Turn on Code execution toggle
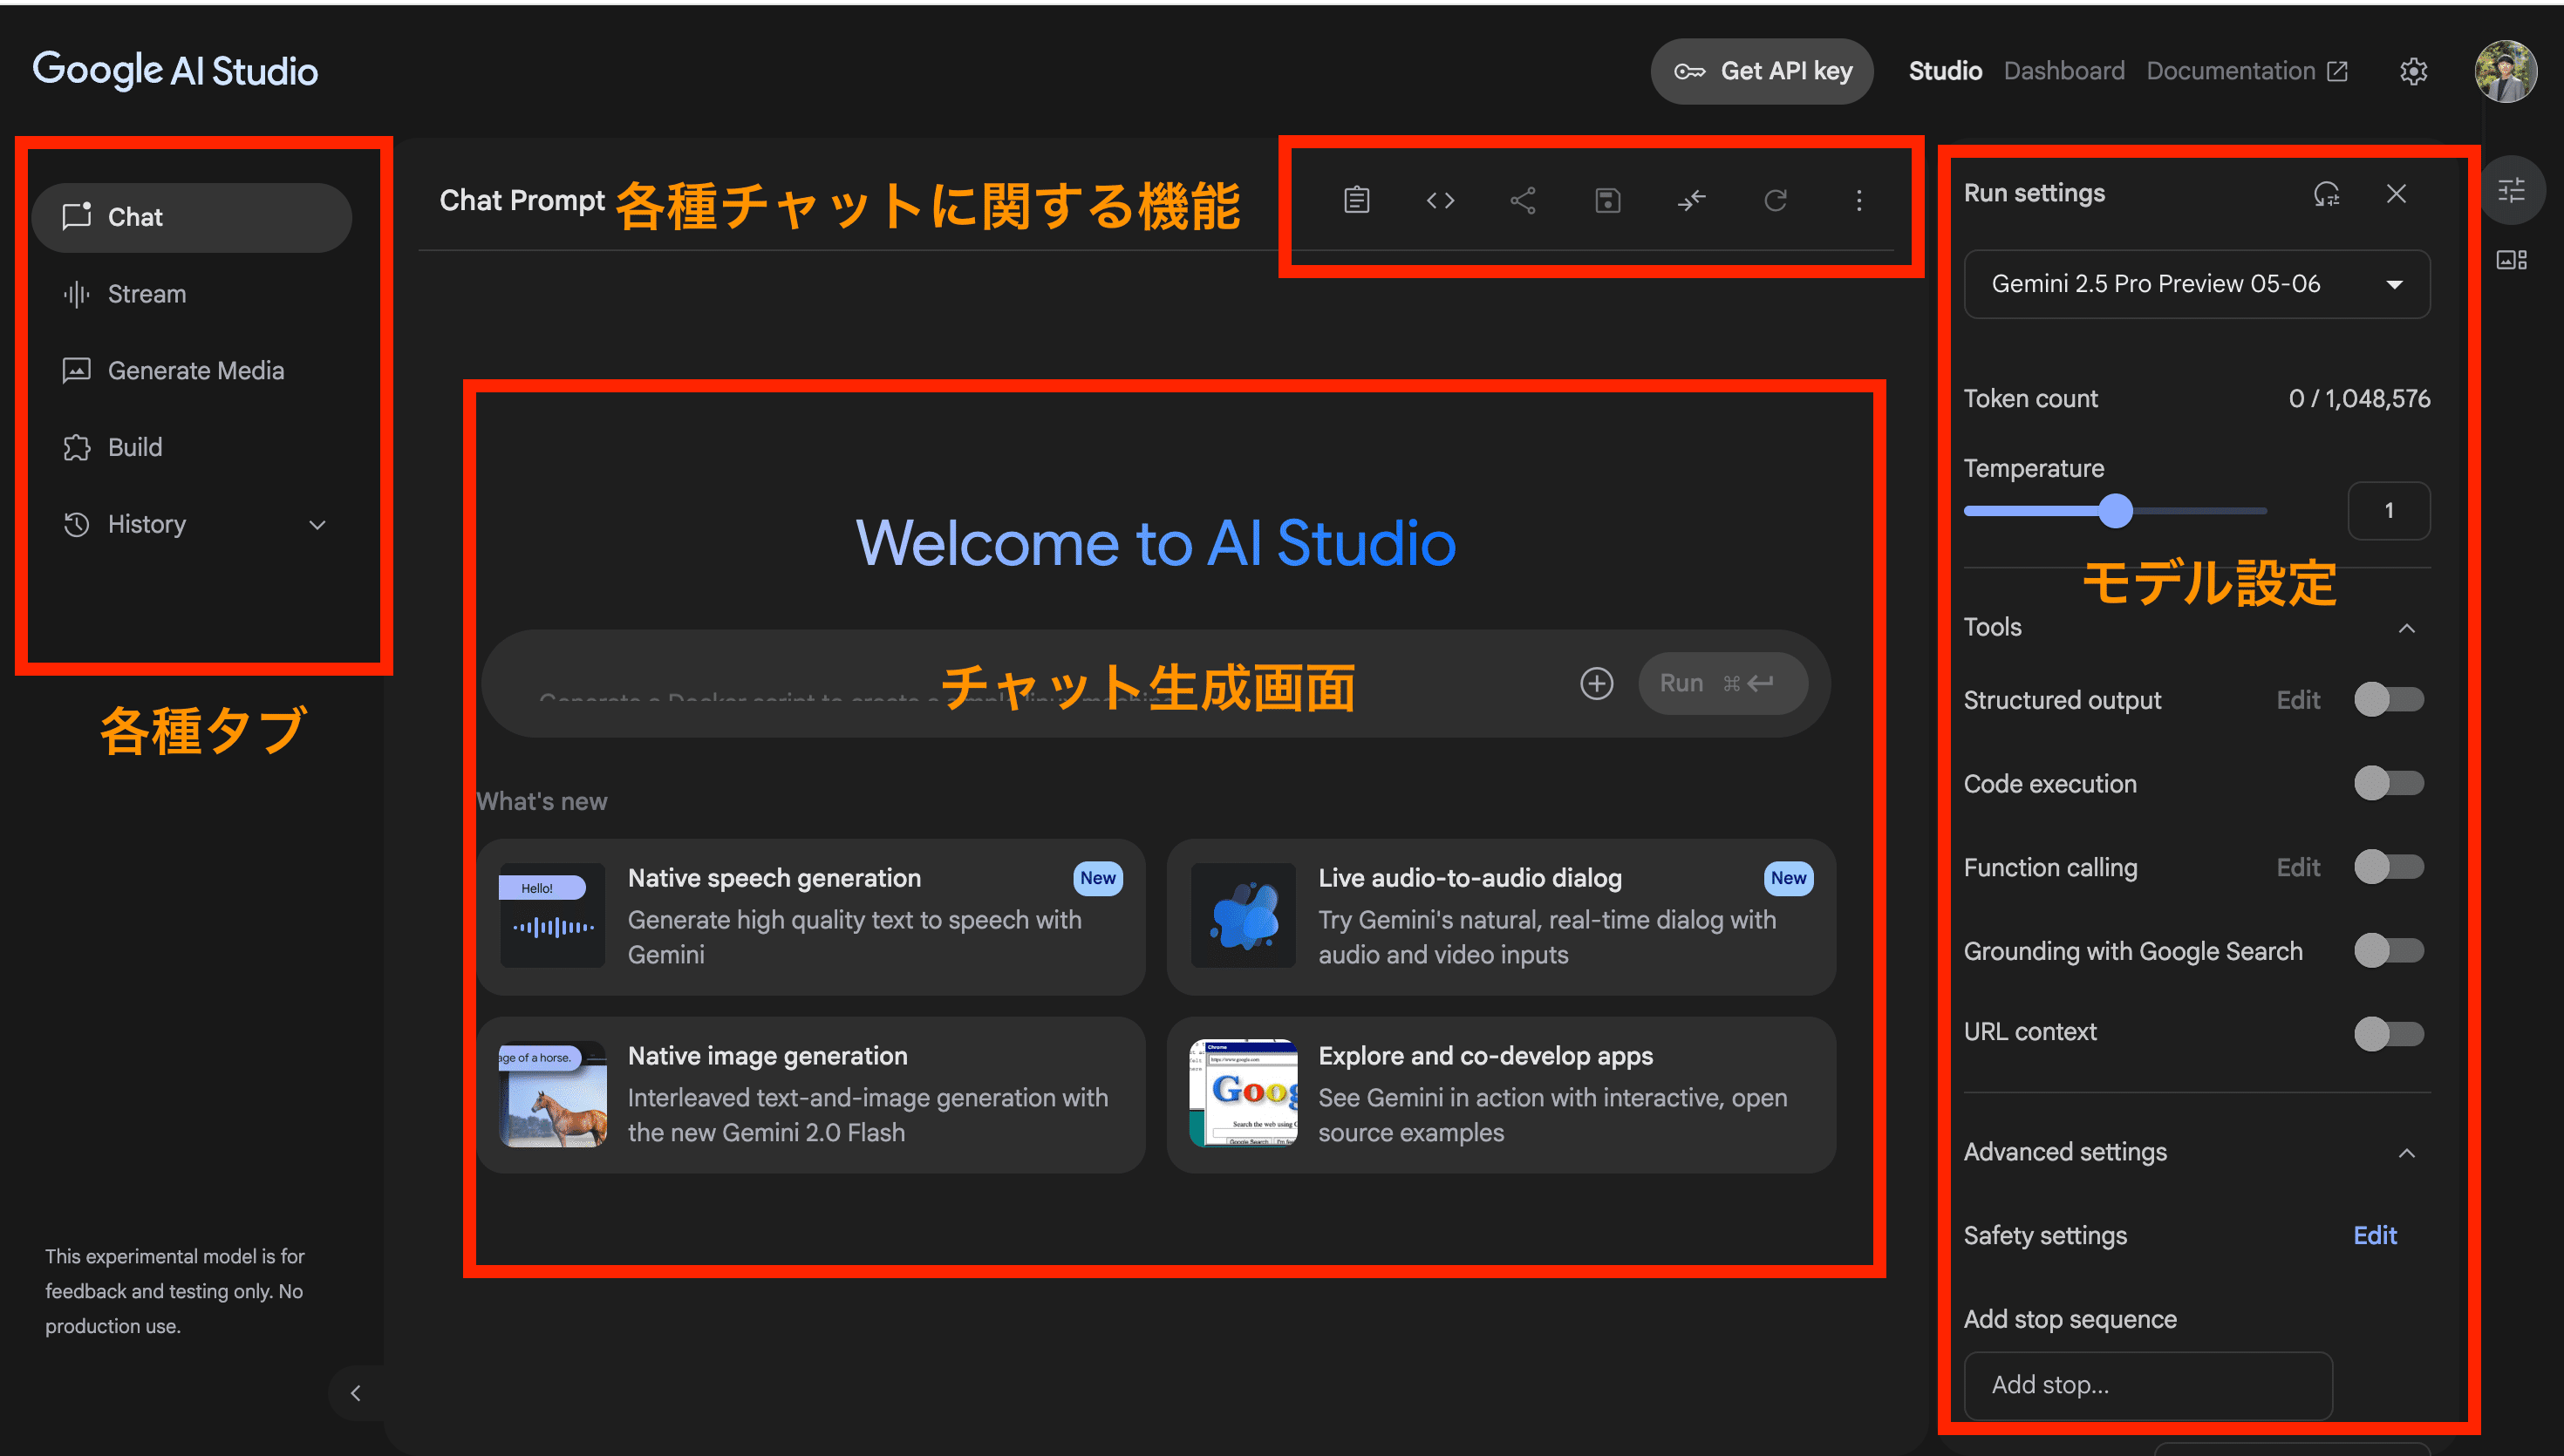Image resolution: width=2564 pixels, height=1456 pixels. click(2388, 783)
